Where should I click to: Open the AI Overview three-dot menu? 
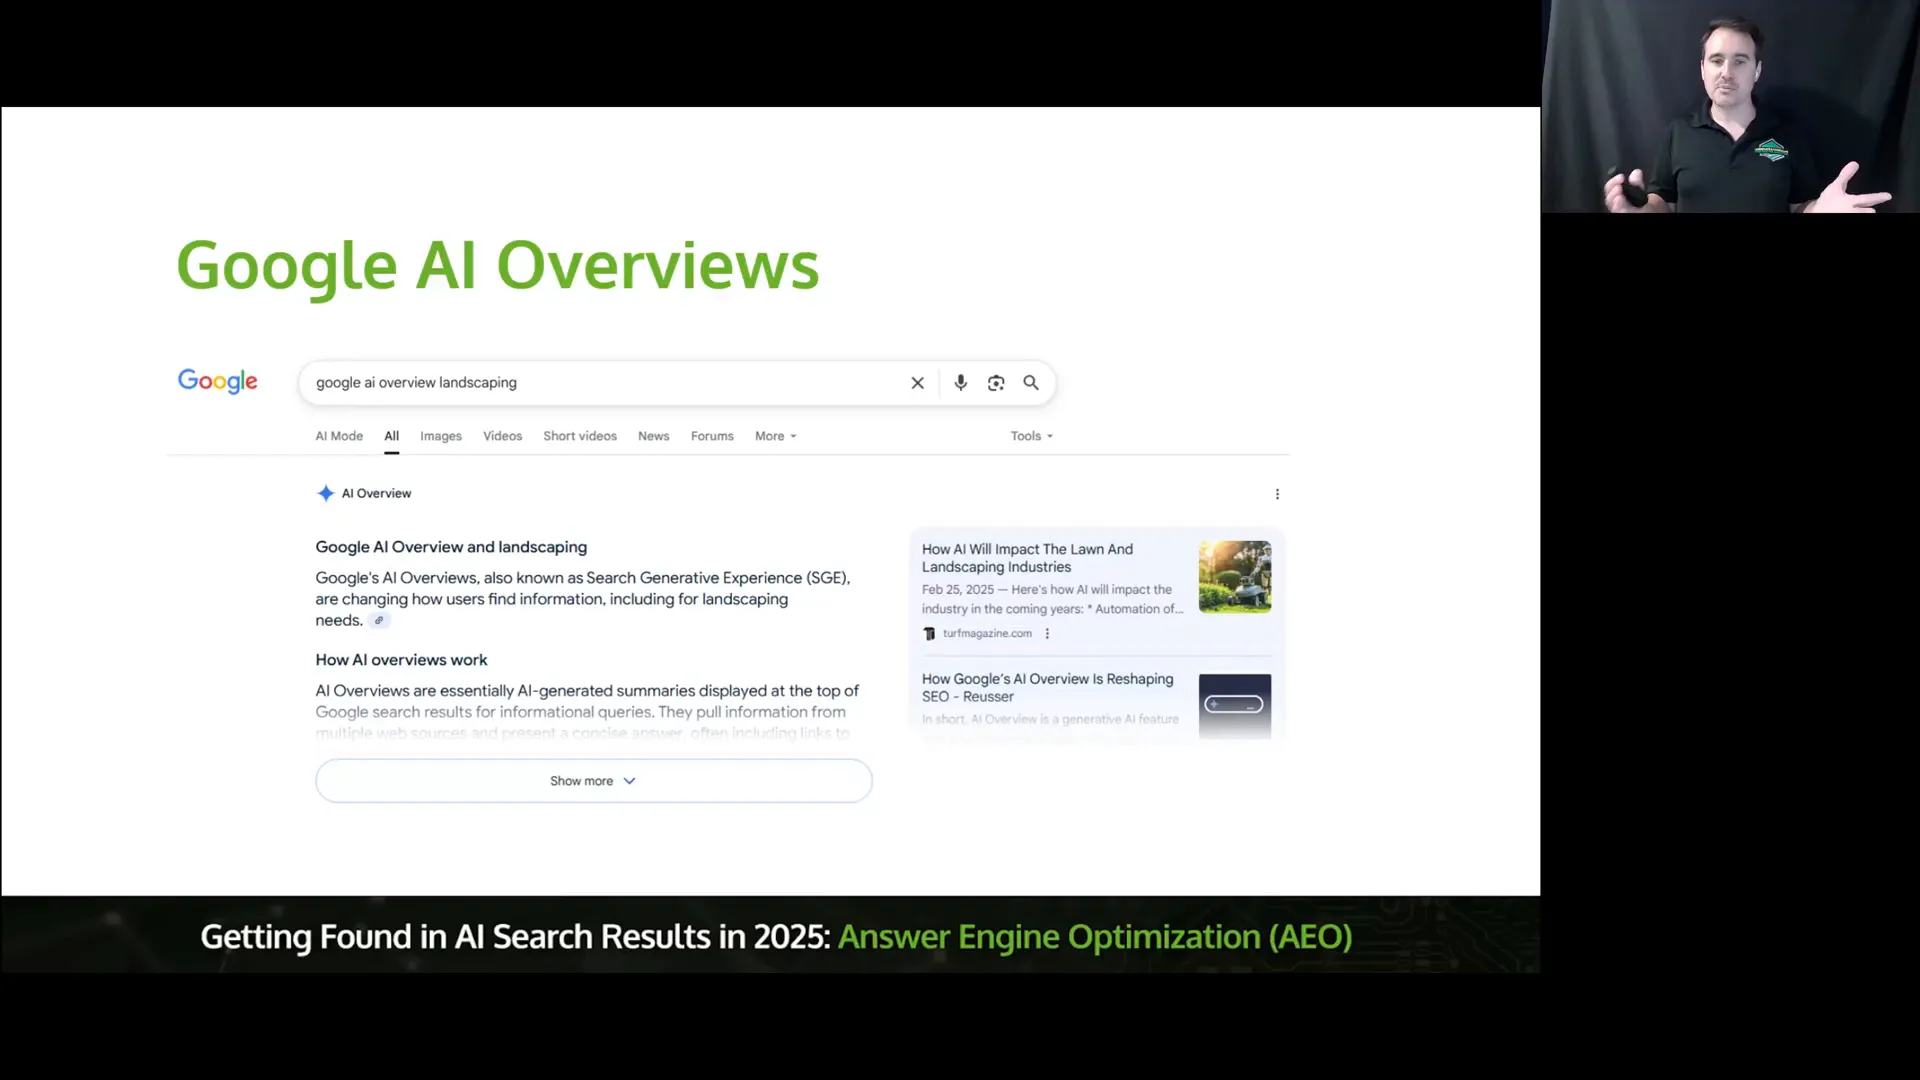point(1277,494)
